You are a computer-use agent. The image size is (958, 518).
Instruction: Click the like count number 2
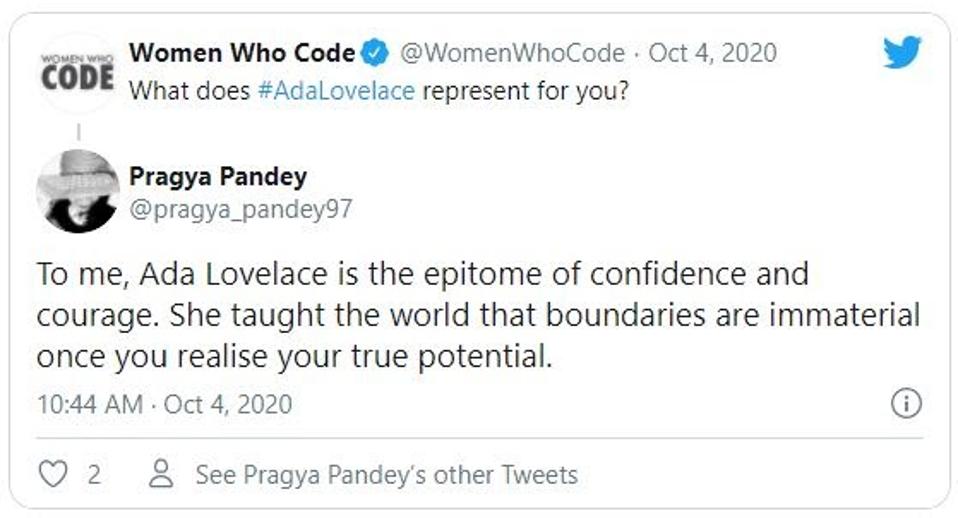(94, 474)
